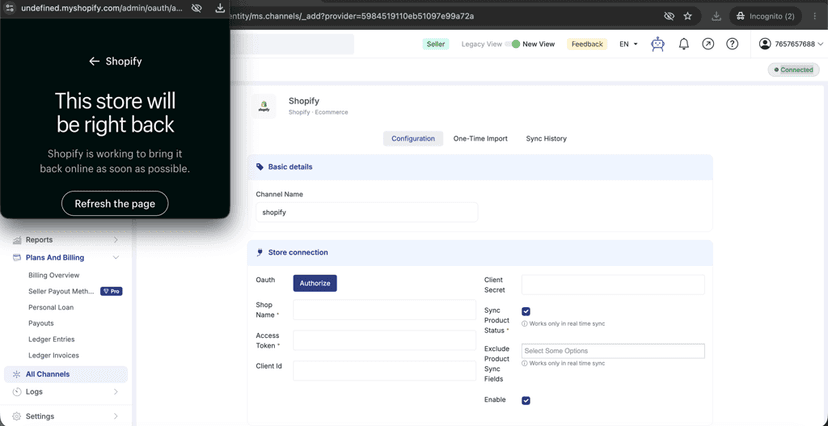This screenshot has width=828, height=426.
Task: Click the Reports chart icon
Action: (16, 240)
